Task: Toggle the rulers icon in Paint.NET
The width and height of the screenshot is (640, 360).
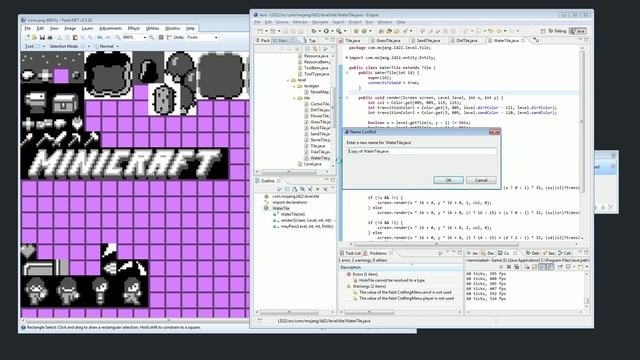Action: point(169,37)
